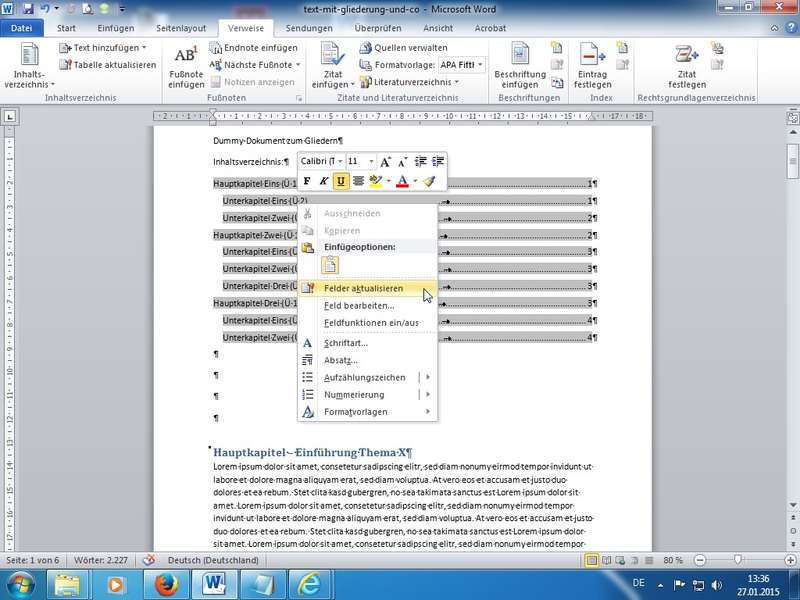
Task: Switch to the Seitenlayout ribbon tab
Action: click(181, 28)
